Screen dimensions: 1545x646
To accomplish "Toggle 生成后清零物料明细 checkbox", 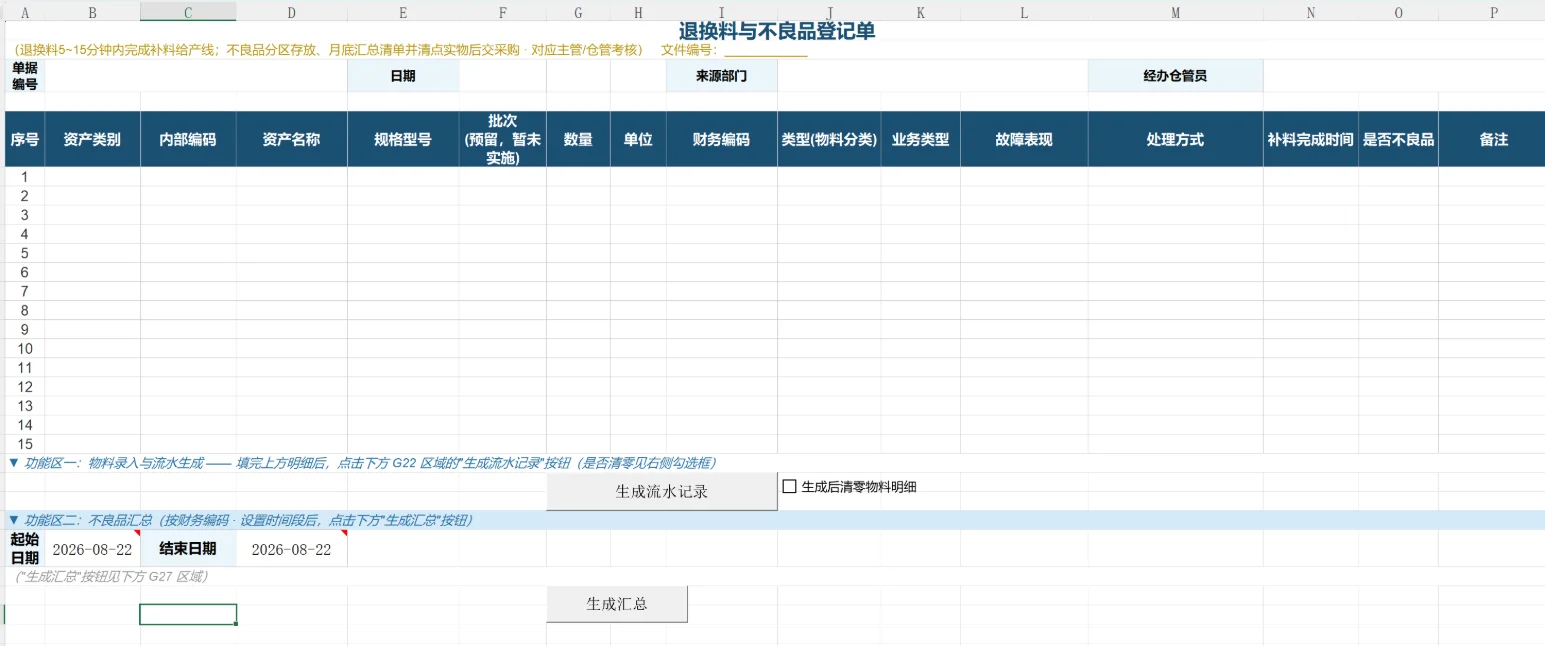I will coord(789,487).
